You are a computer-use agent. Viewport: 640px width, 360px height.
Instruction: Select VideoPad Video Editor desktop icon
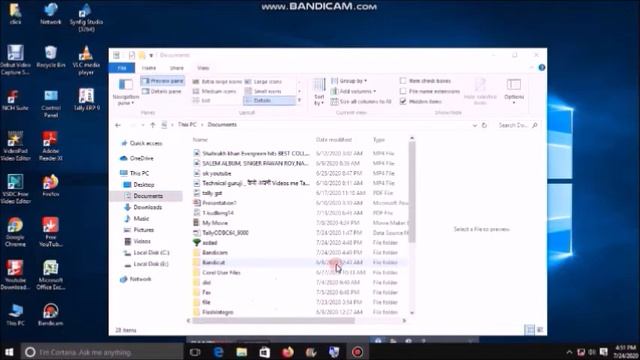(16, 146)
